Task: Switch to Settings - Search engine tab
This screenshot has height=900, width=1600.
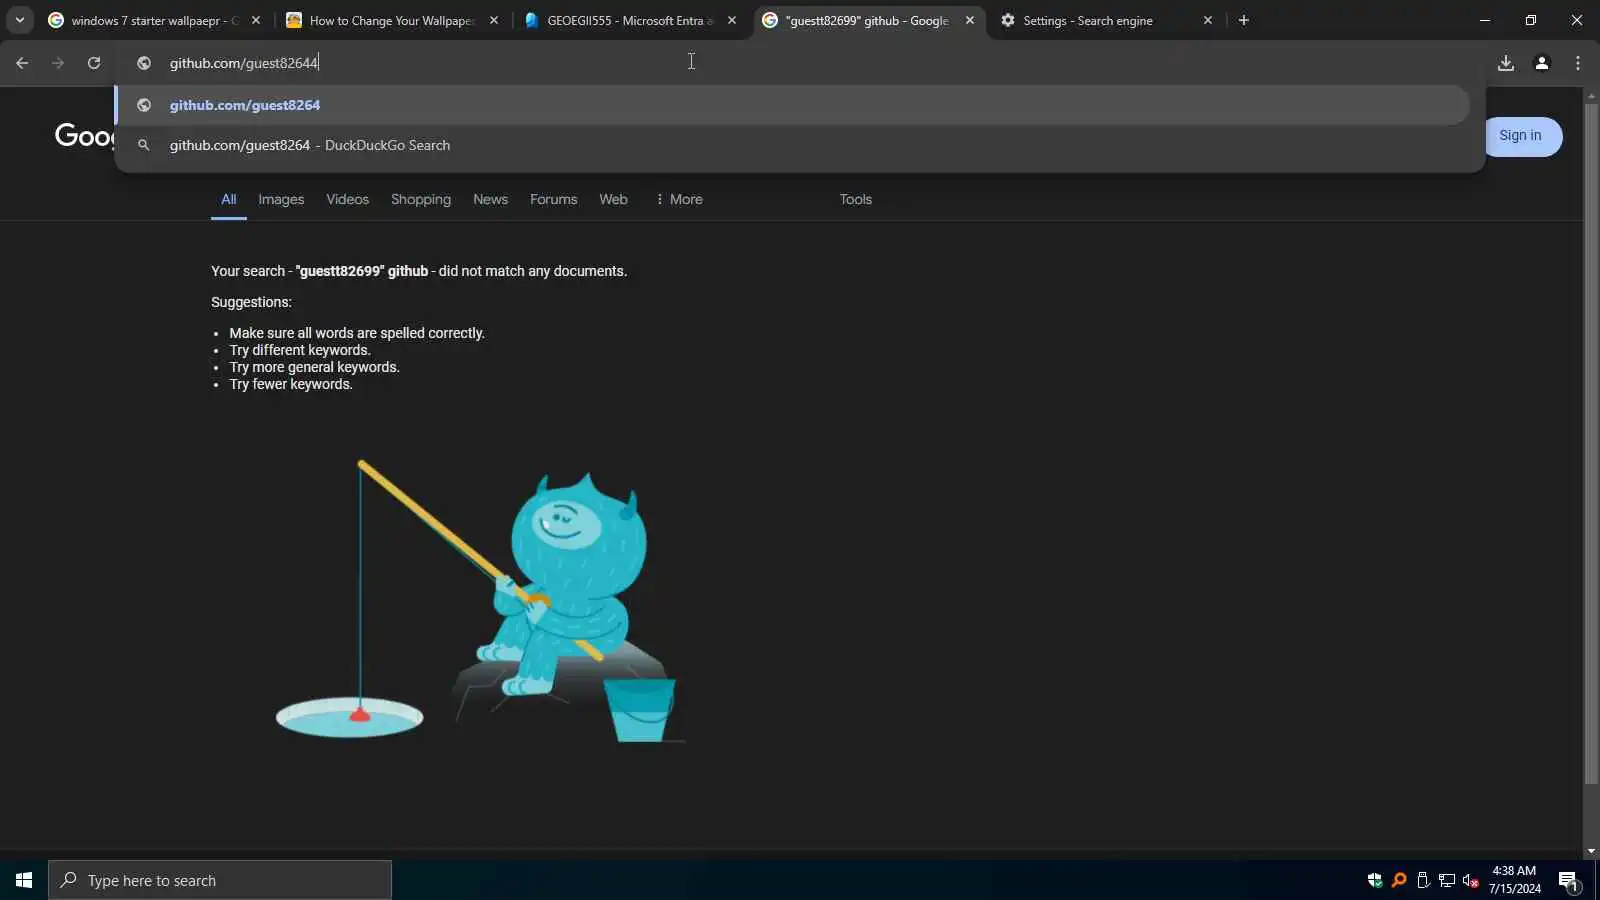Action: point(1097,20)
